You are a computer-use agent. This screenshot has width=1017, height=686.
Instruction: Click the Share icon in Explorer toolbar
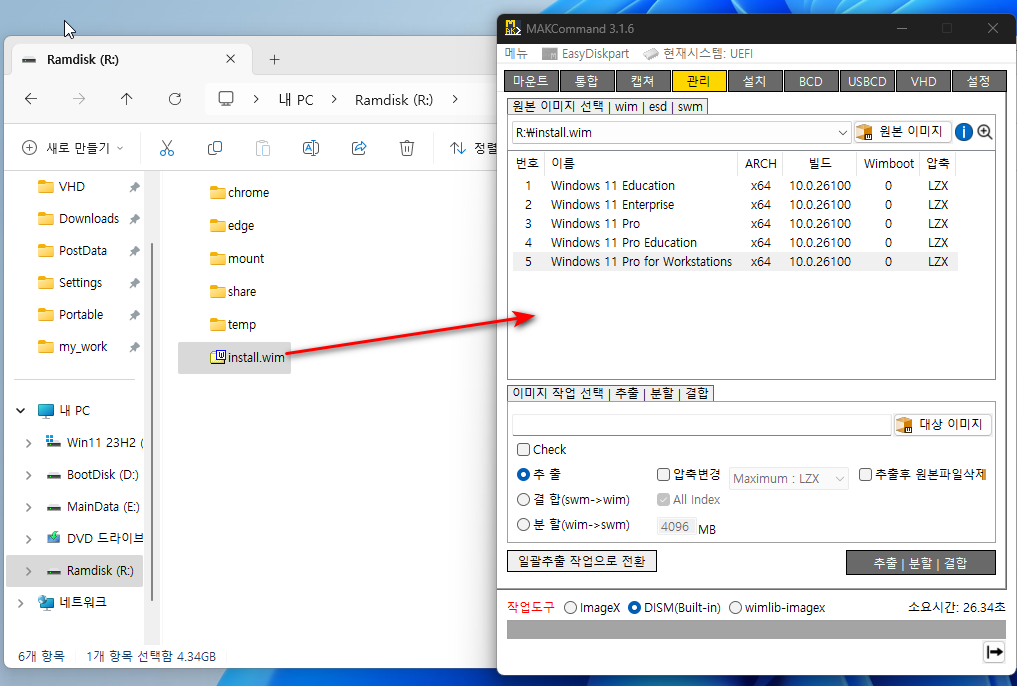359,148
